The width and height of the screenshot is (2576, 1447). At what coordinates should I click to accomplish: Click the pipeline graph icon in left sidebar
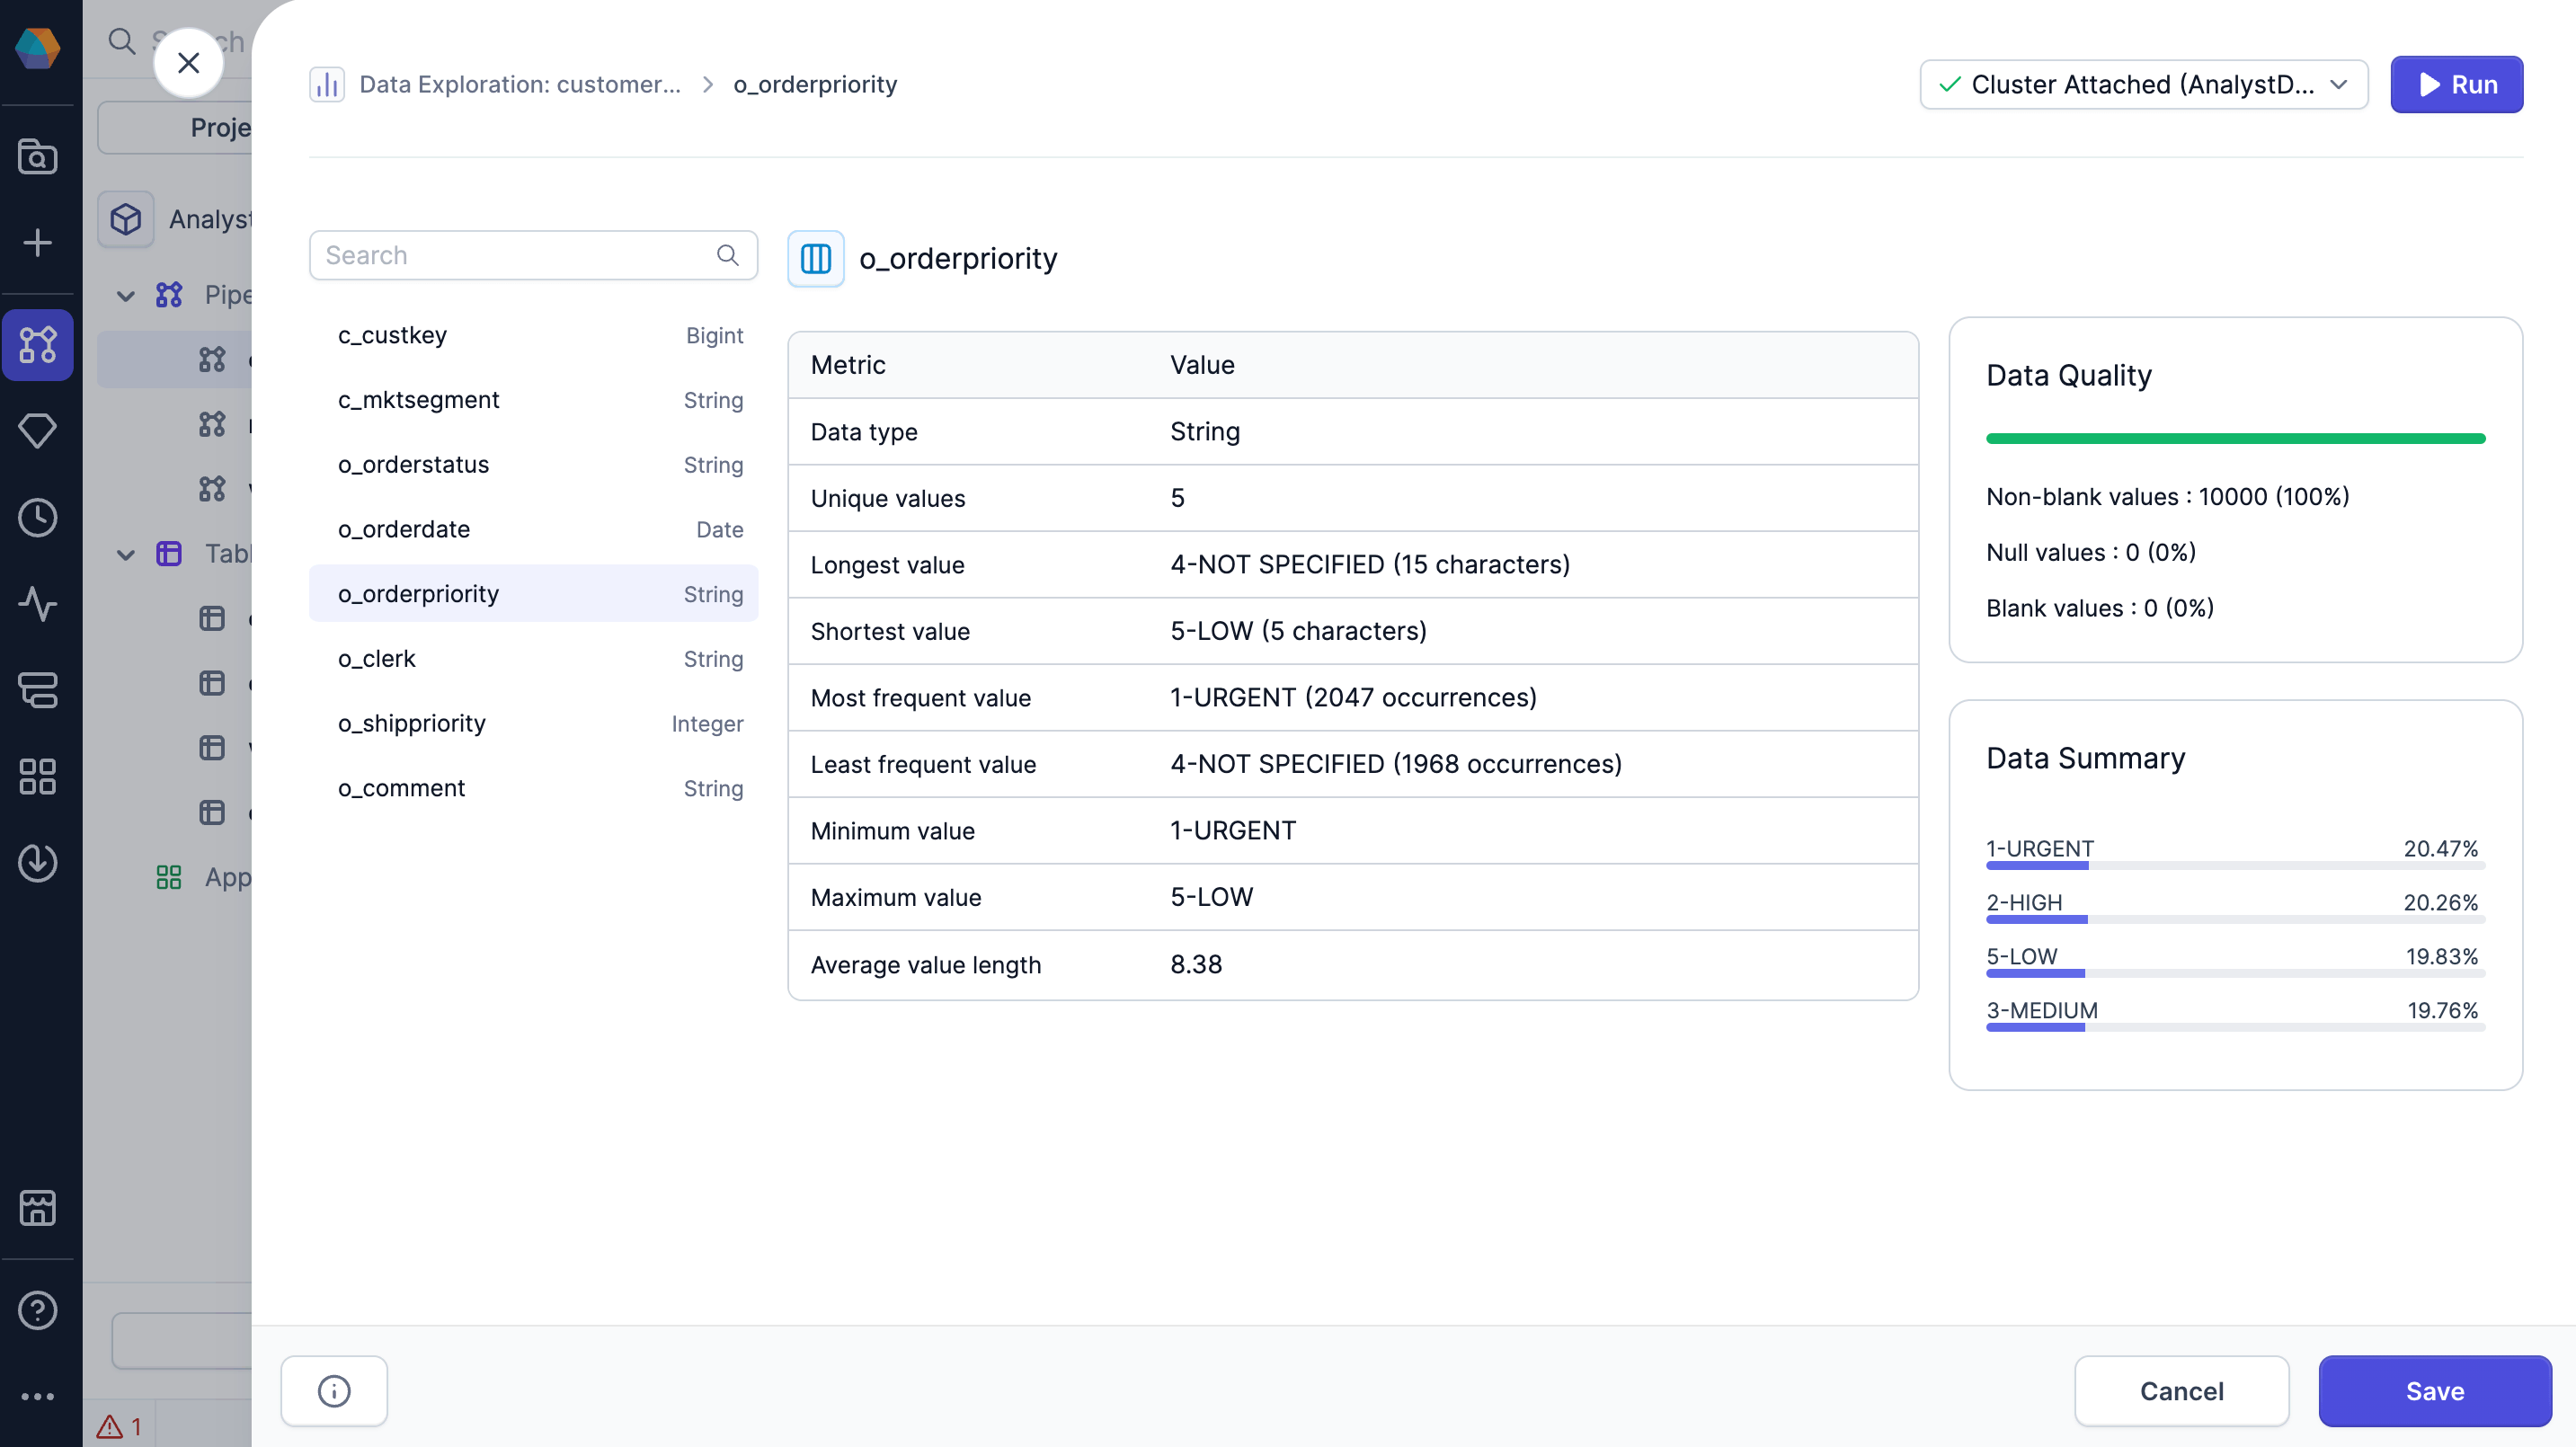38,344
